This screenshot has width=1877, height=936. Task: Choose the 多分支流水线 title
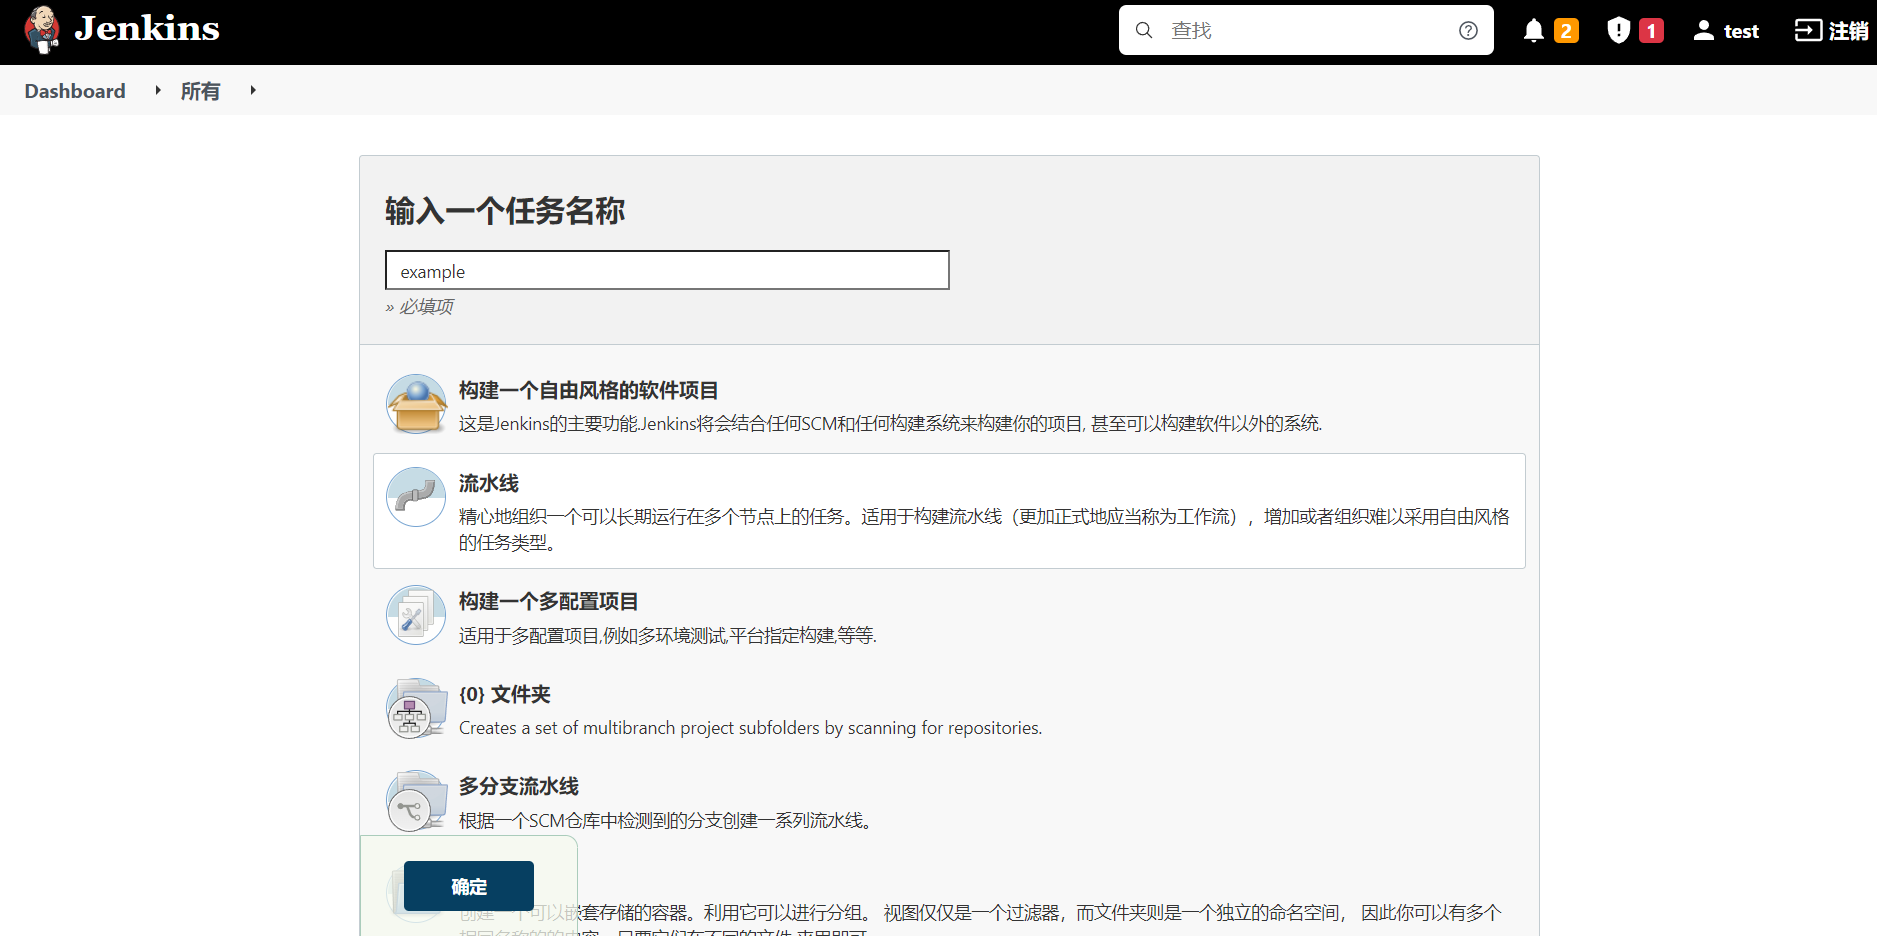click(x=518, y=786)
